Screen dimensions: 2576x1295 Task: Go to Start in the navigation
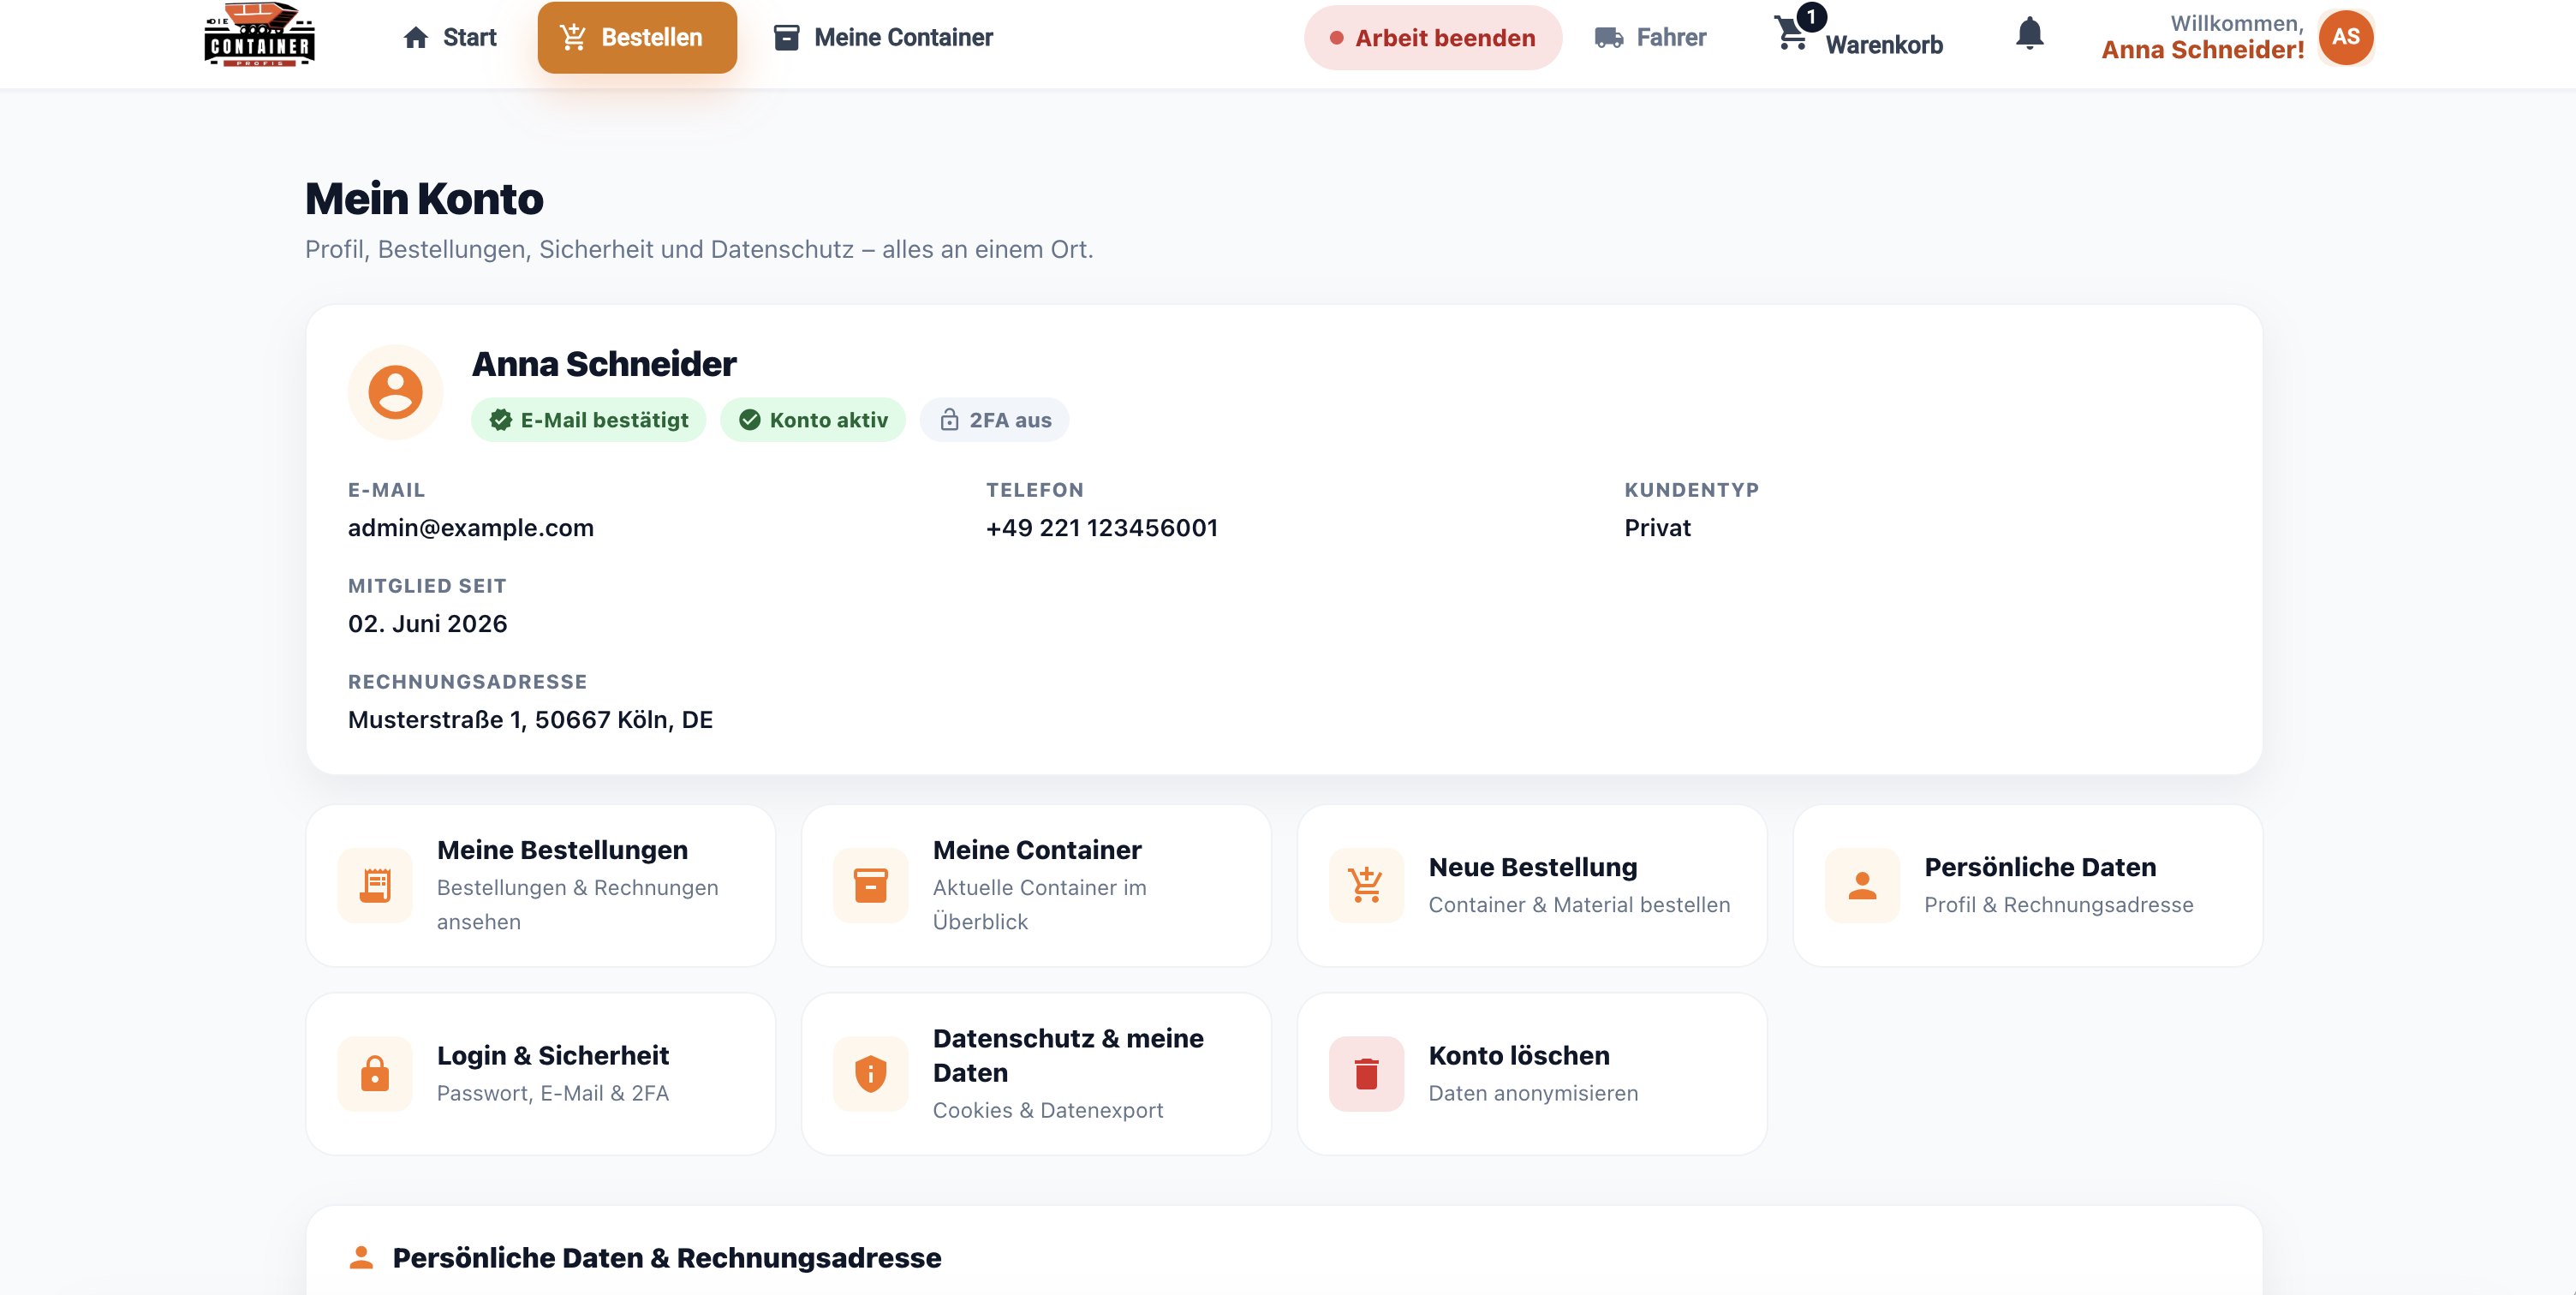coord(449,38)
